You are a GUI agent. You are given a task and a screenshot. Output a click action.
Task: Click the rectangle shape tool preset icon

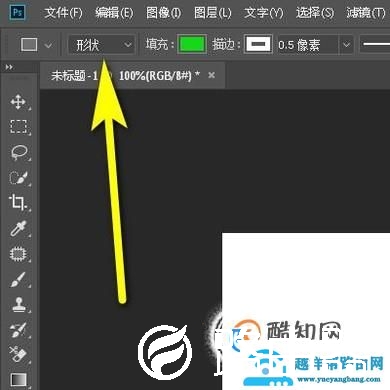pyautogui.click(x=29, y=44)
